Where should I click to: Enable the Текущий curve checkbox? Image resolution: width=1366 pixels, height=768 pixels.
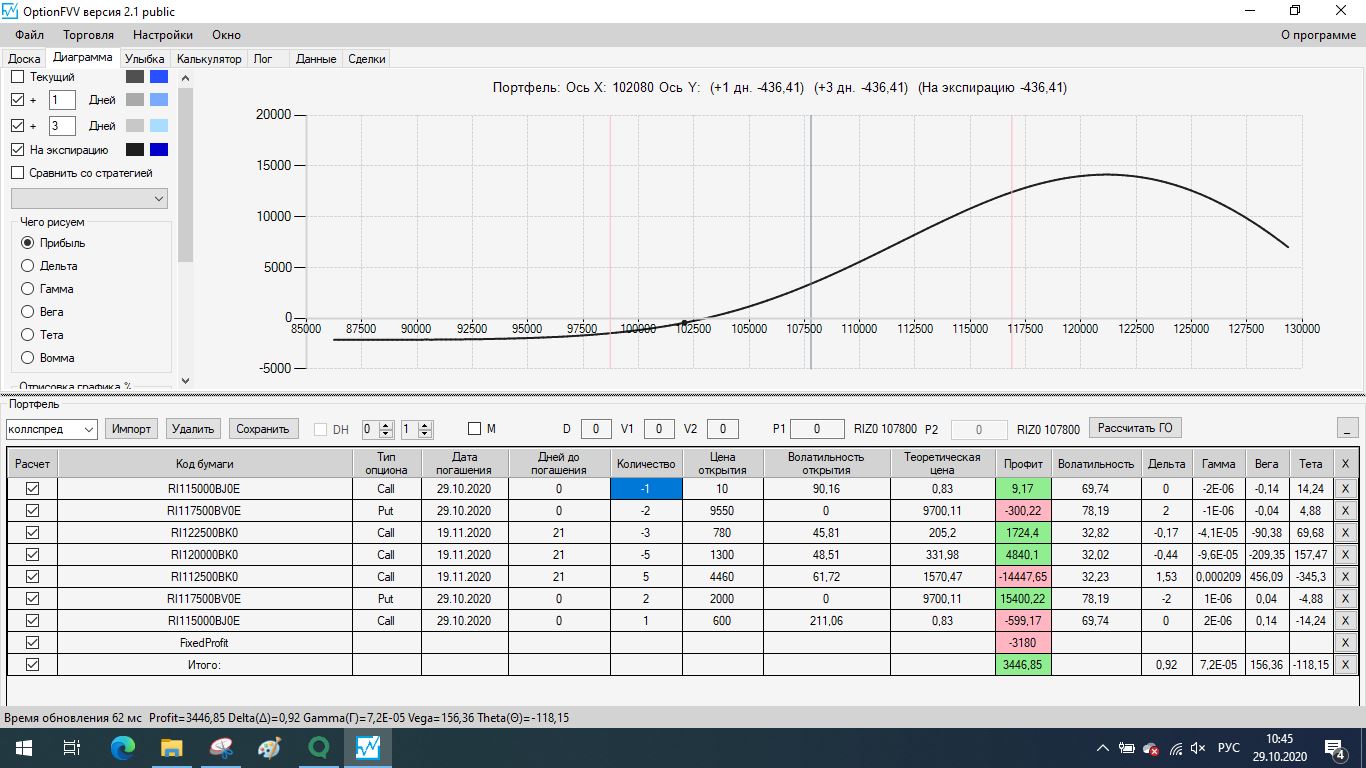click(x=17, y=77)
